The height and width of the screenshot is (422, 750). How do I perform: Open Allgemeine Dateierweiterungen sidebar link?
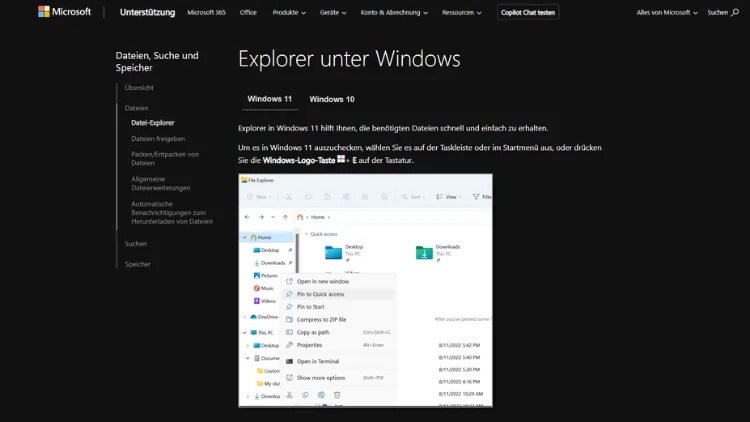pos(161,183)
